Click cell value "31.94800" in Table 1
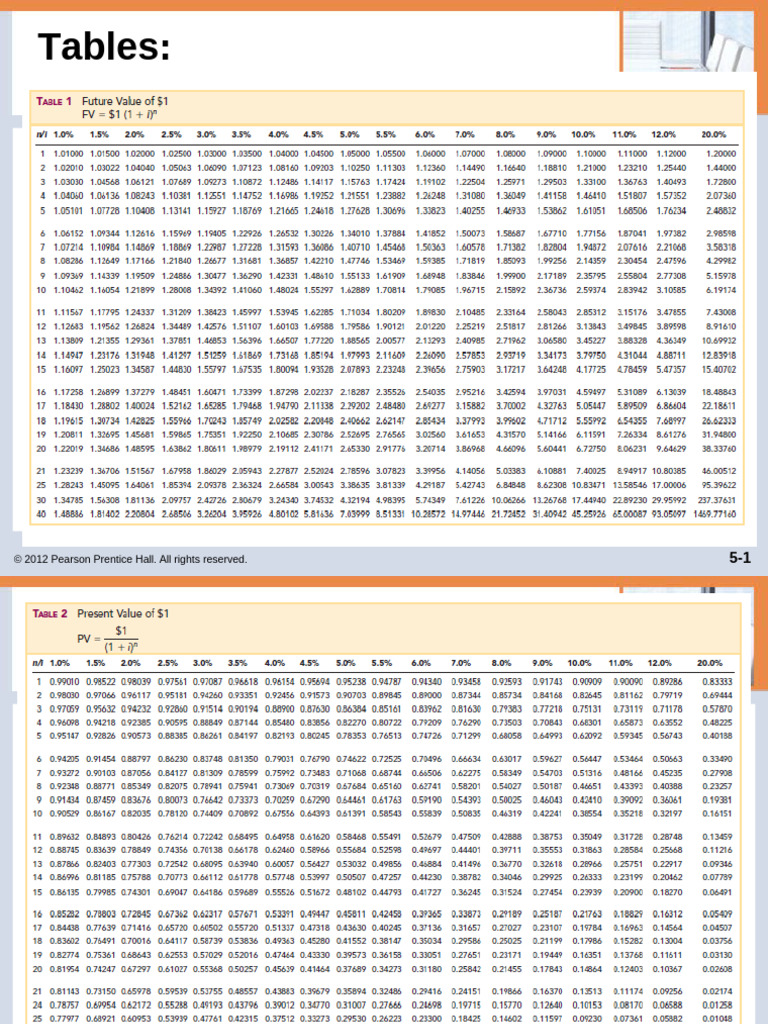 tap(720, 434)
